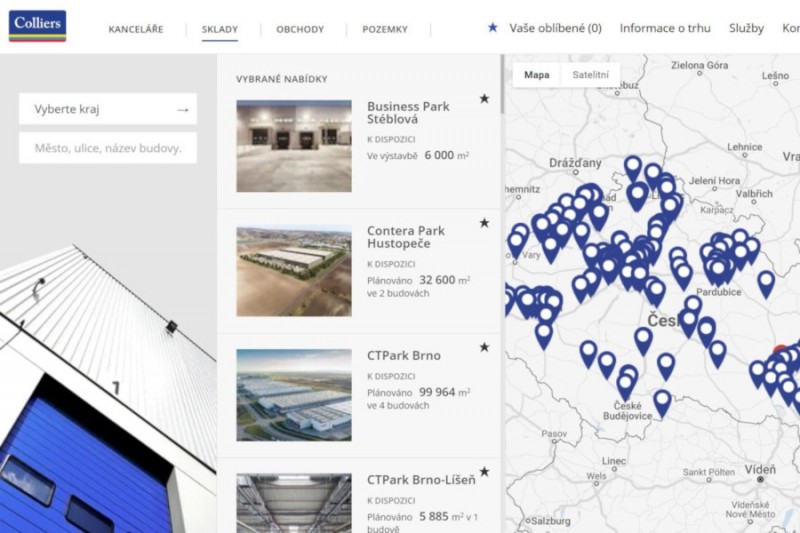Open CTPark Brno-Líšeň interior thumbnail
The width and height of the screenshot is (800, 533).
[294, 503]
